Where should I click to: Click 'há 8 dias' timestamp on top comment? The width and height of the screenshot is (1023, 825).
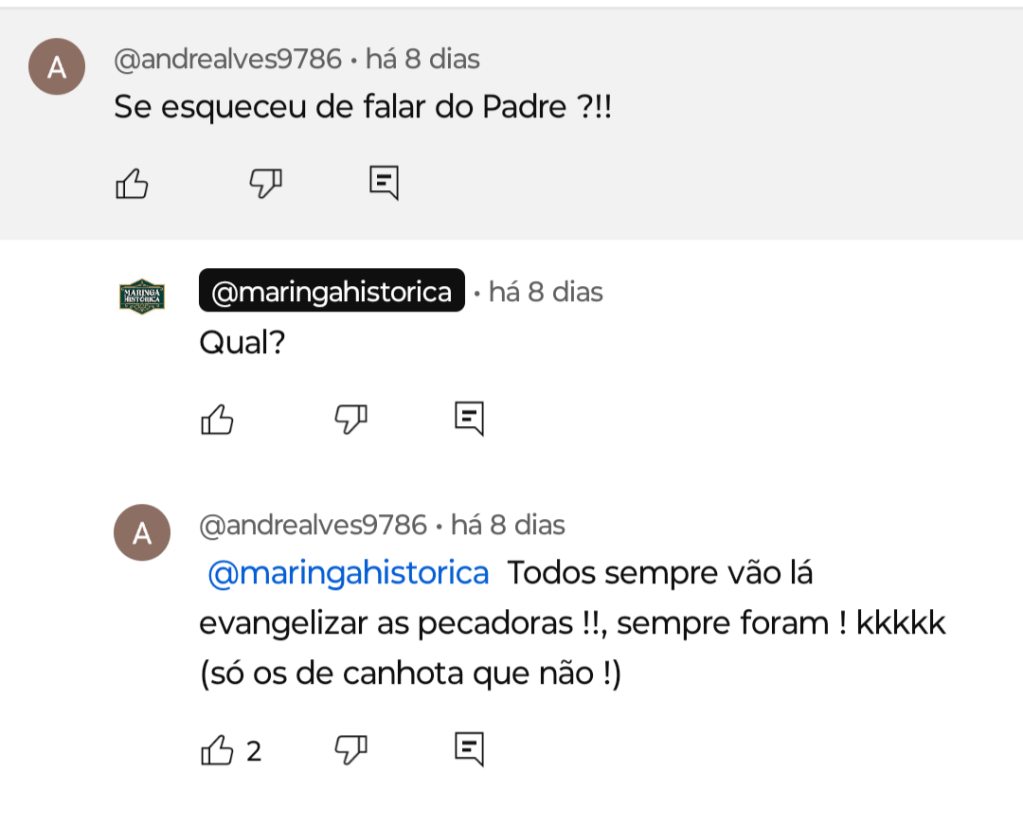(x=423, y=59)
